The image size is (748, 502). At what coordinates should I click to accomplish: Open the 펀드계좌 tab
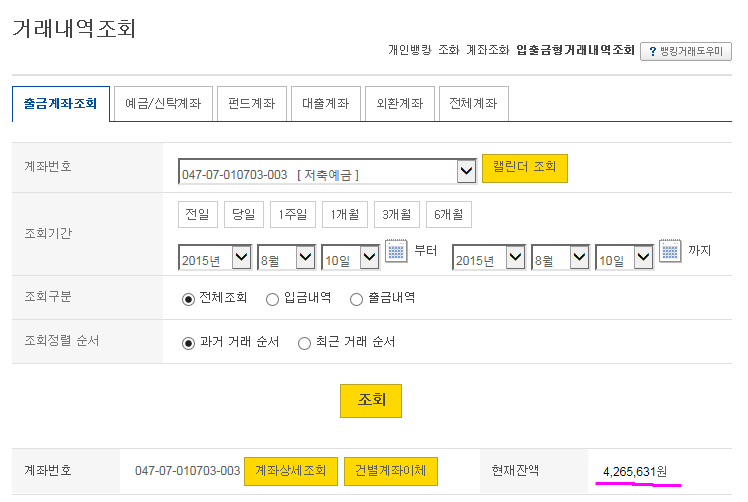(252, 103)
